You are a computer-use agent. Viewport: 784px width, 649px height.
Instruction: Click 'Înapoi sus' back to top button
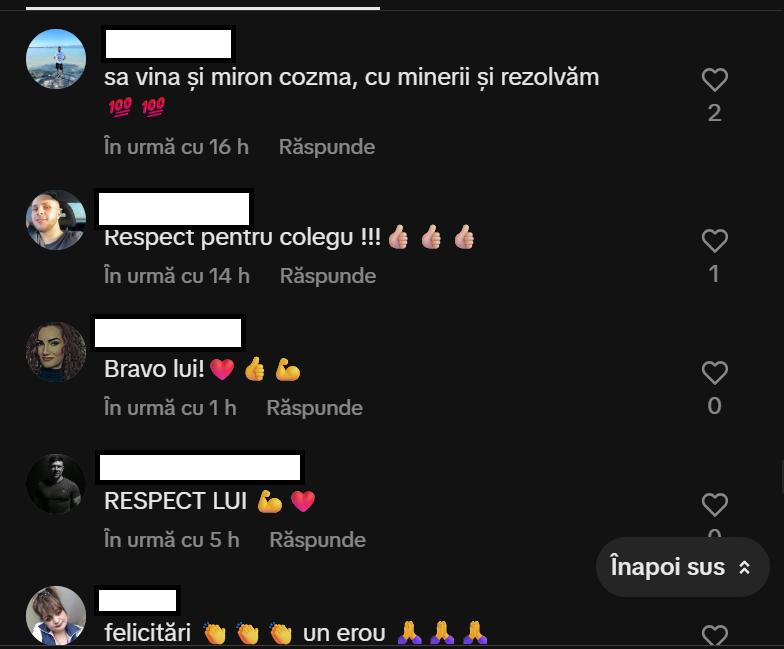(682, 567)
